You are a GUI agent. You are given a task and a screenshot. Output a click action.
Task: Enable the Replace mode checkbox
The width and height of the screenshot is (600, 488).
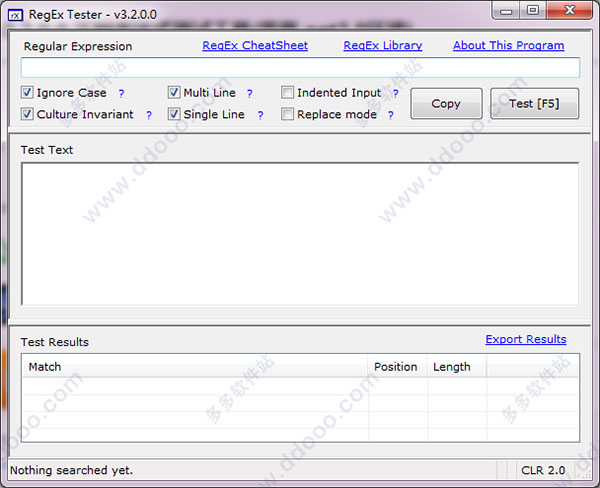(287, 114)
